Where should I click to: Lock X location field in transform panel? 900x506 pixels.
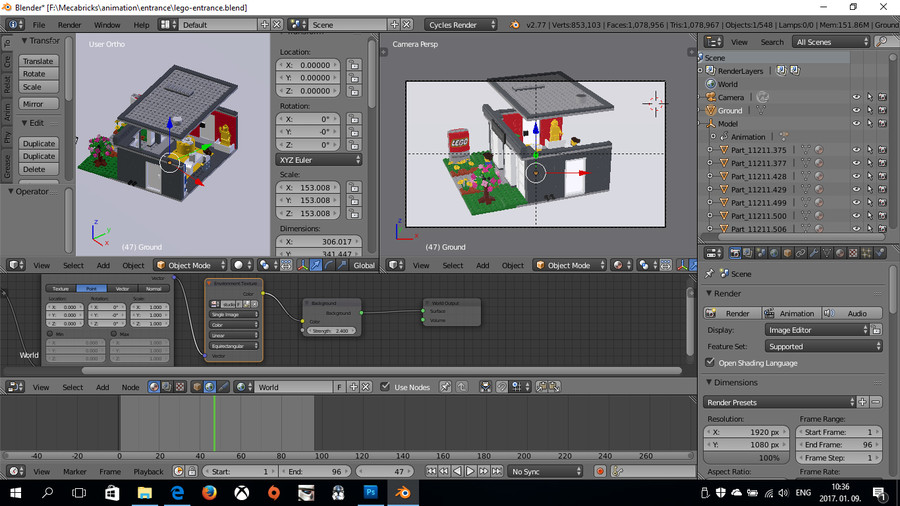(x=354, y=65)
